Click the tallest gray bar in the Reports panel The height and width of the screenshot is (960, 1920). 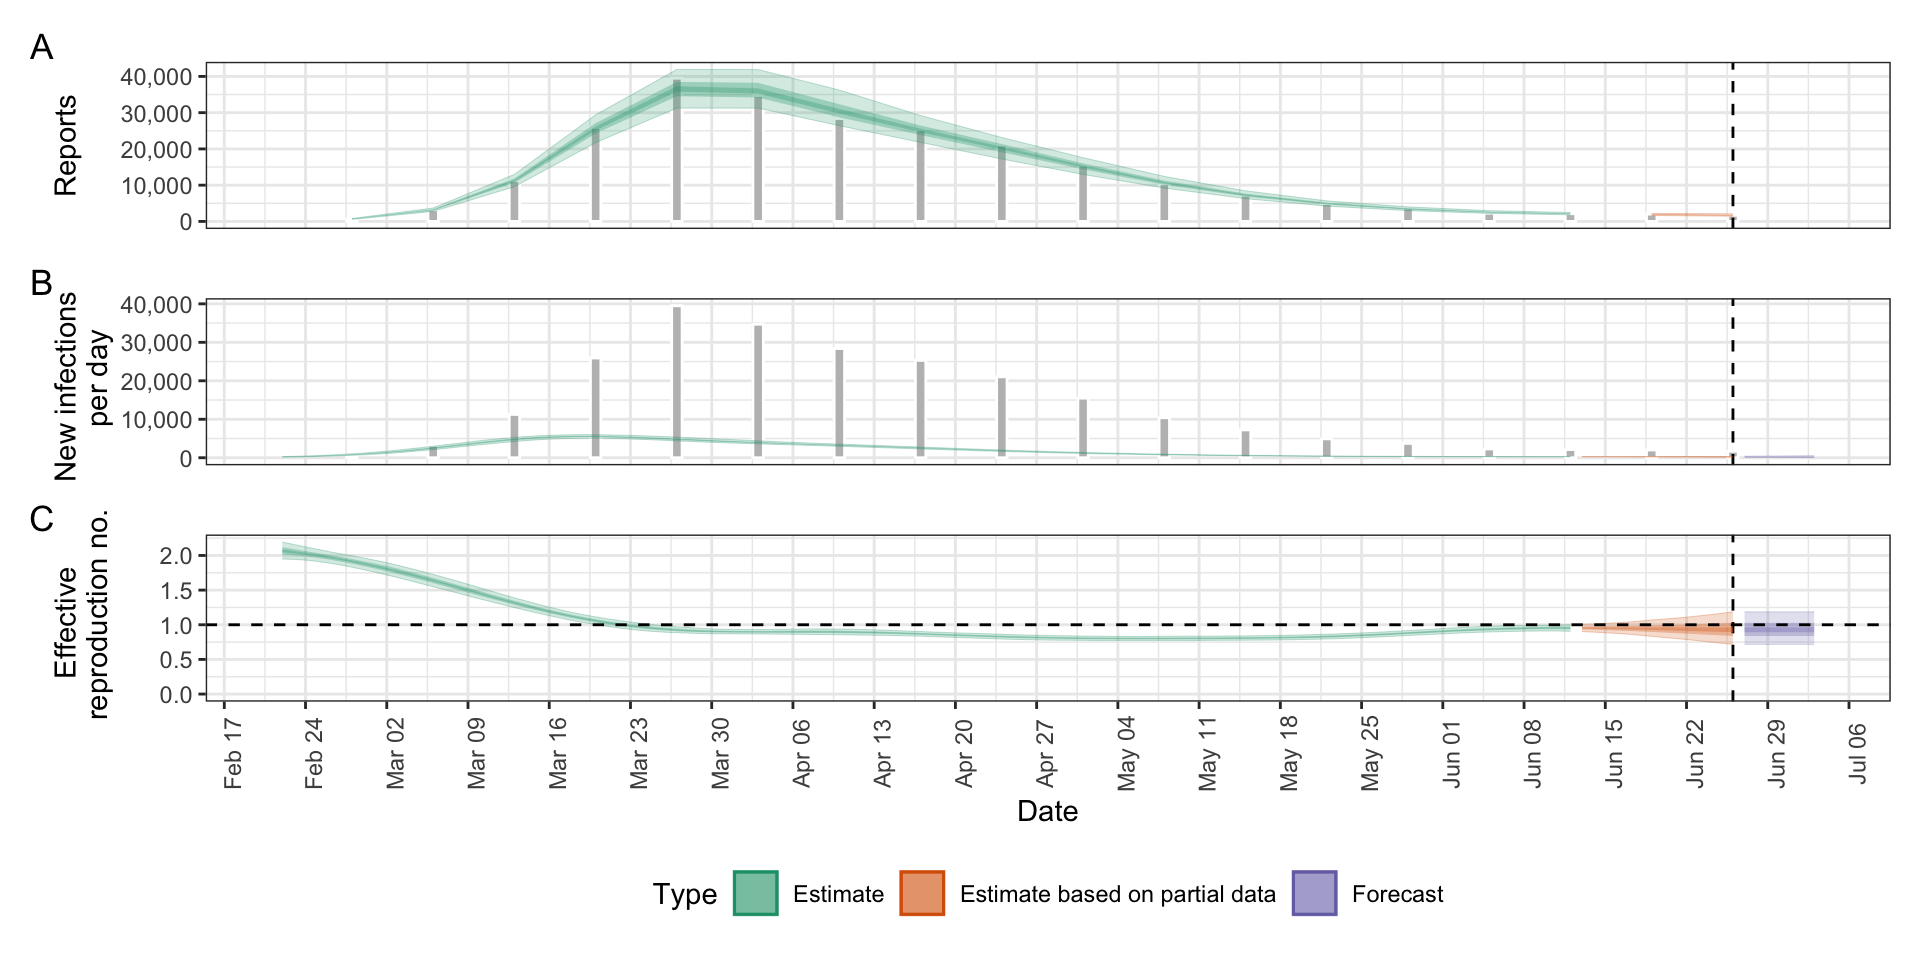[677, 150]
